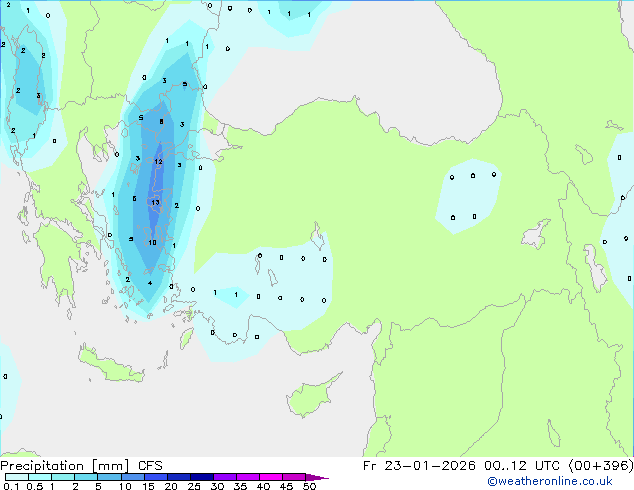Click the 25–30 mm legend color swatch
The image size is (634, 490).
(201, 477)
